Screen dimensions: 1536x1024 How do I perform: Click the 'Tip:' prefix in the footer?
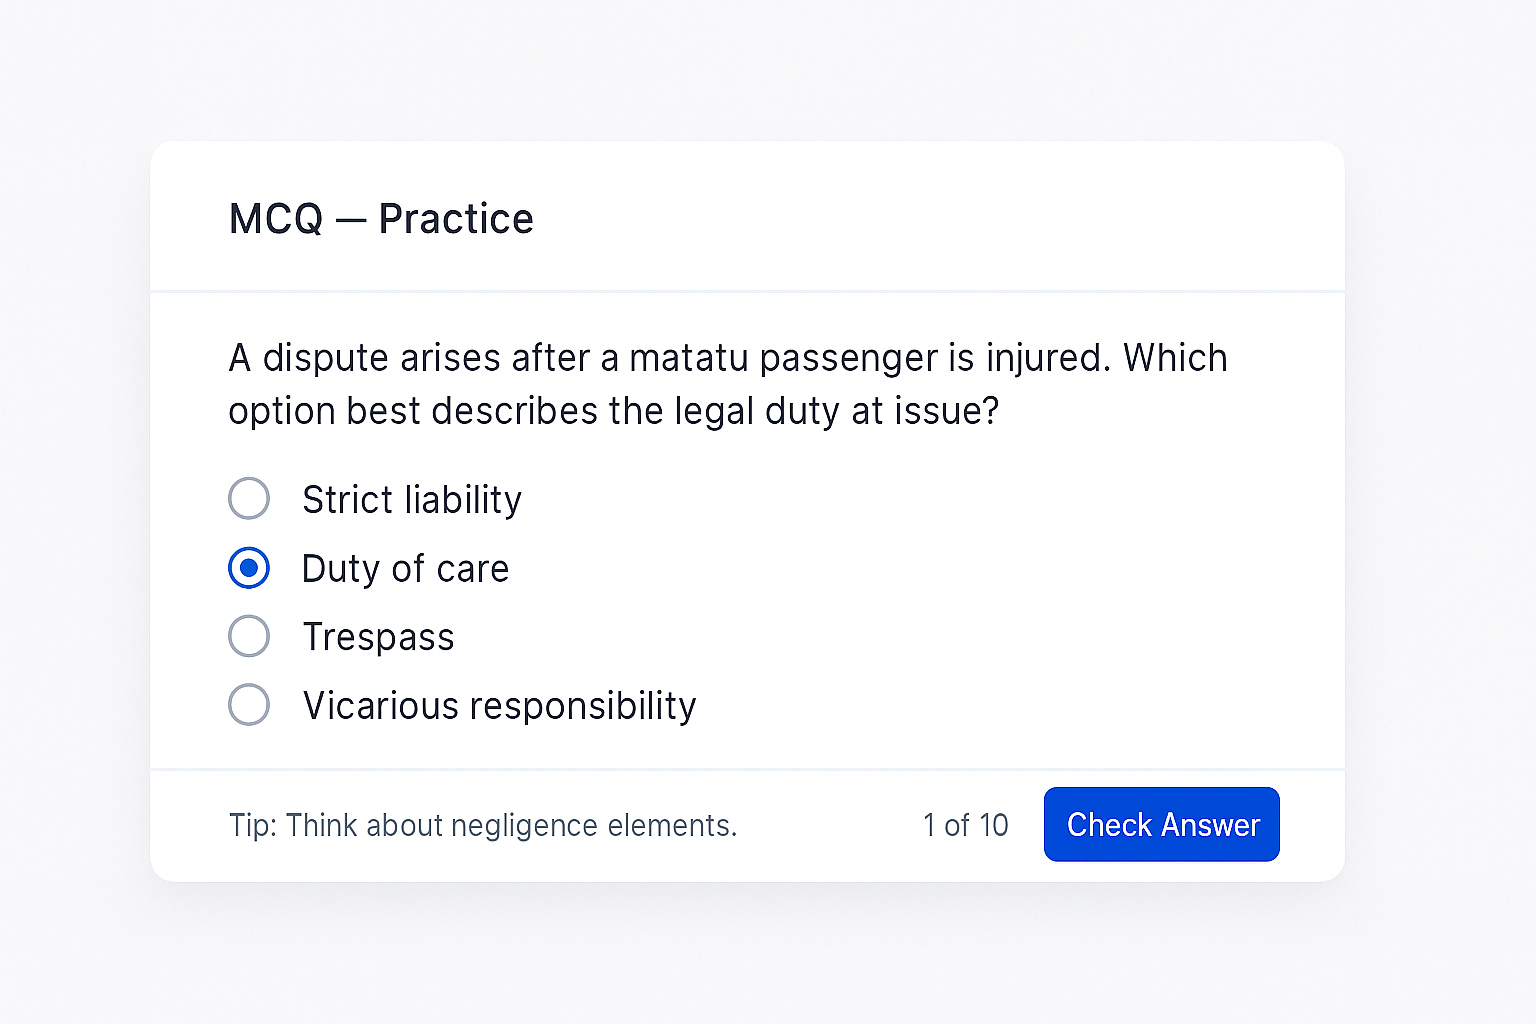253,826
